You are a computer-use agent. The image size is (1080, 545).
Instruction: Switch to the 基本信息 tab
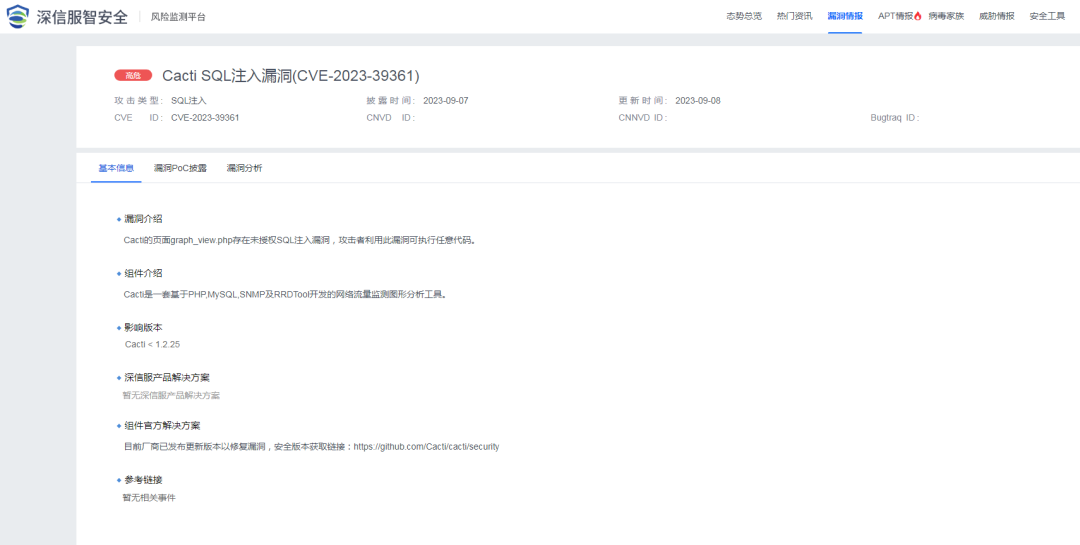coord(116,168)
